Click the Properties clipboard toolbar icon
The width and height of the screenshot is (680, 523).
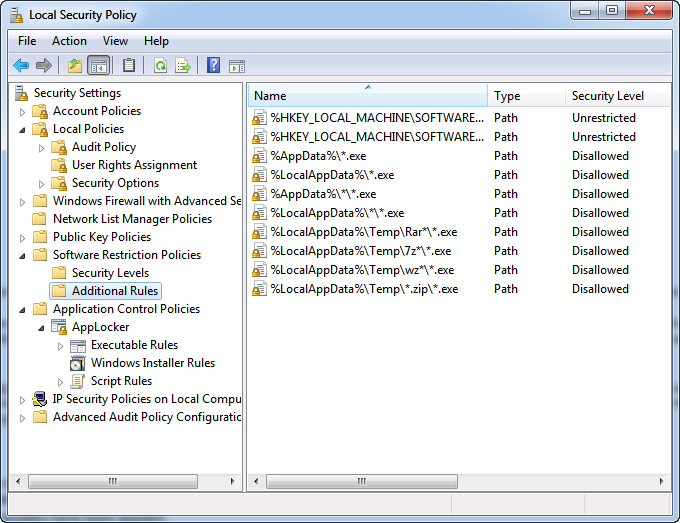[x=129, y=65]
